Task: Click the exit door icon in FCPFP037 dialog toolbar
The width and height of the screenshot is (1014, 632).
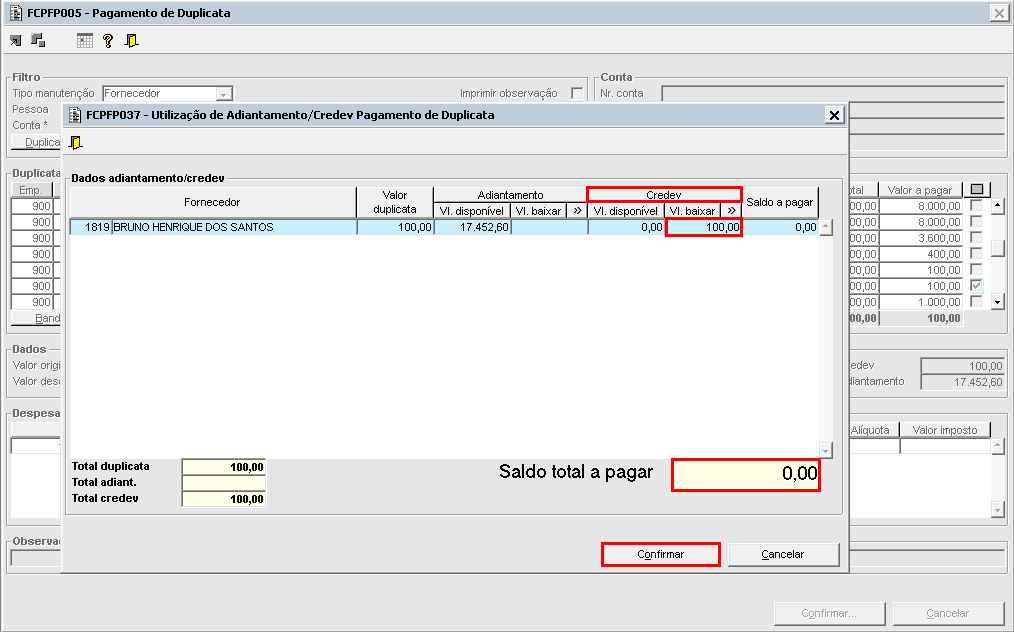Action: point(76,142)
